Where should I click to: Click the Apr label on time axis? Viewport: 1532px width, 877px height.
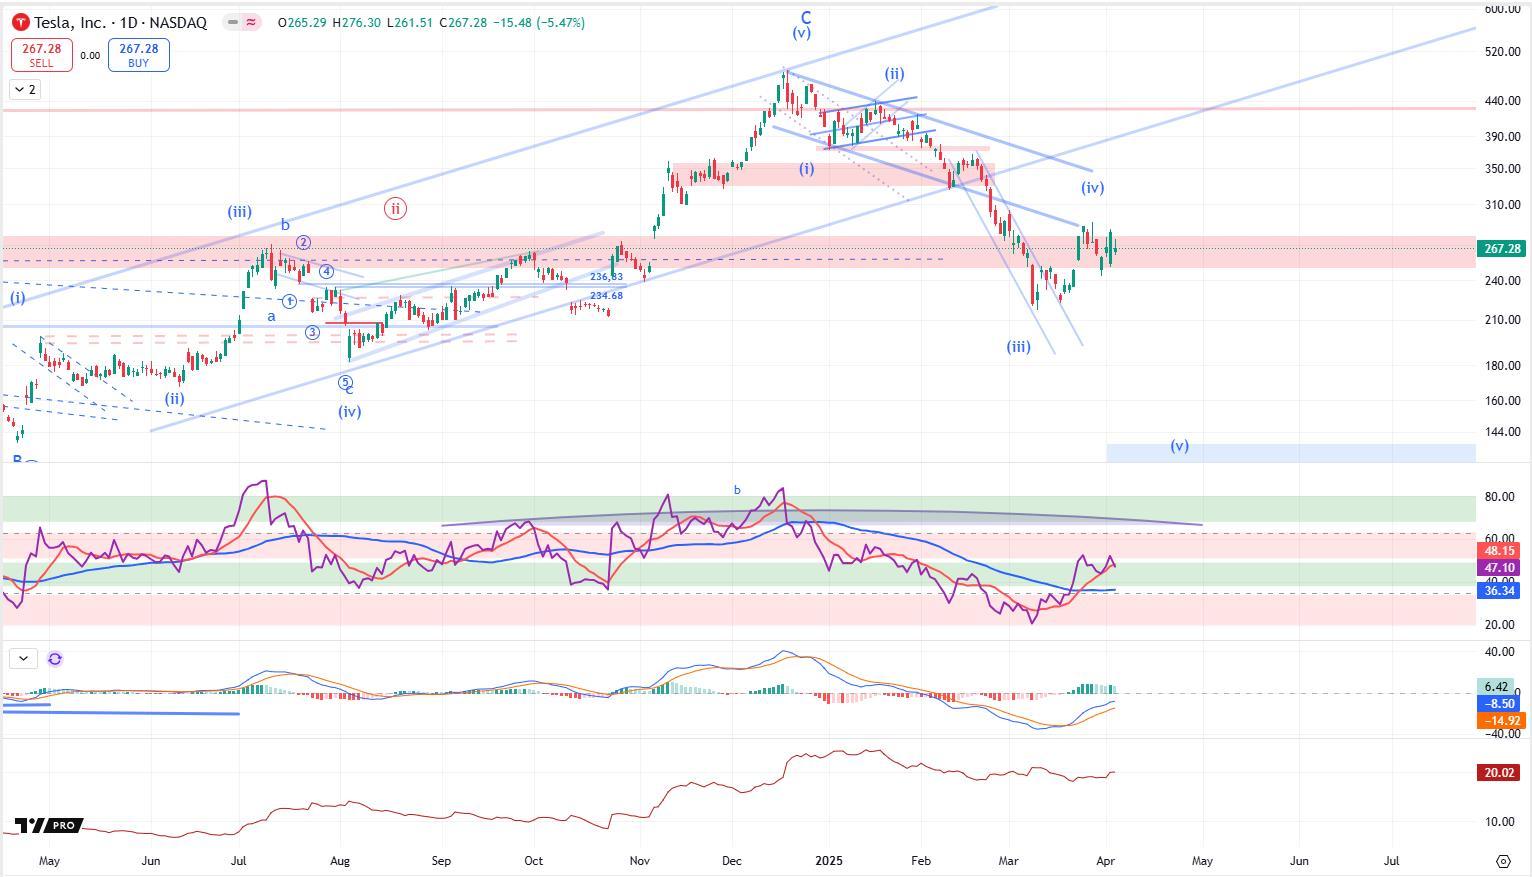coord(1107,861)
